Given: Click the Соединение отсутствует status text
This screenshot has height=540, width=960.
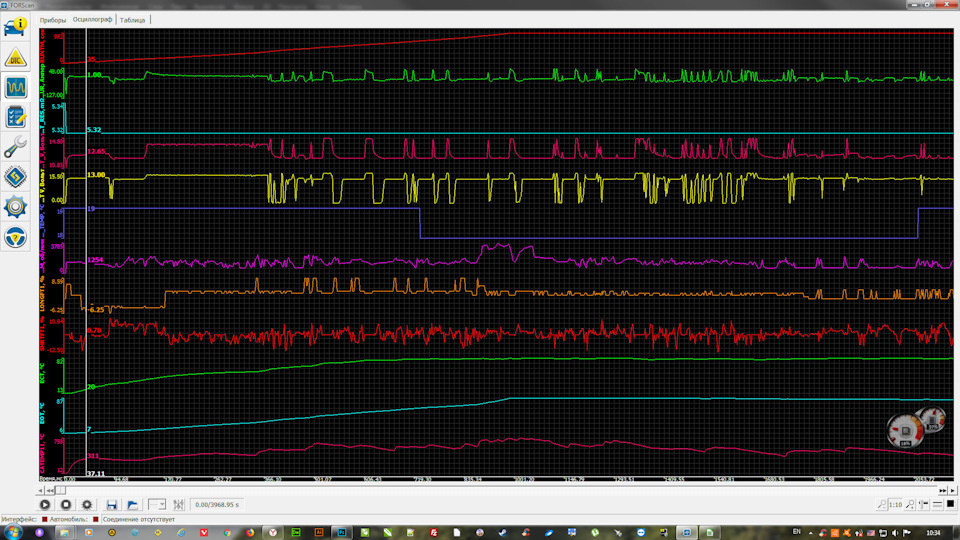Looking at the screenshot, I should point(138,519).
